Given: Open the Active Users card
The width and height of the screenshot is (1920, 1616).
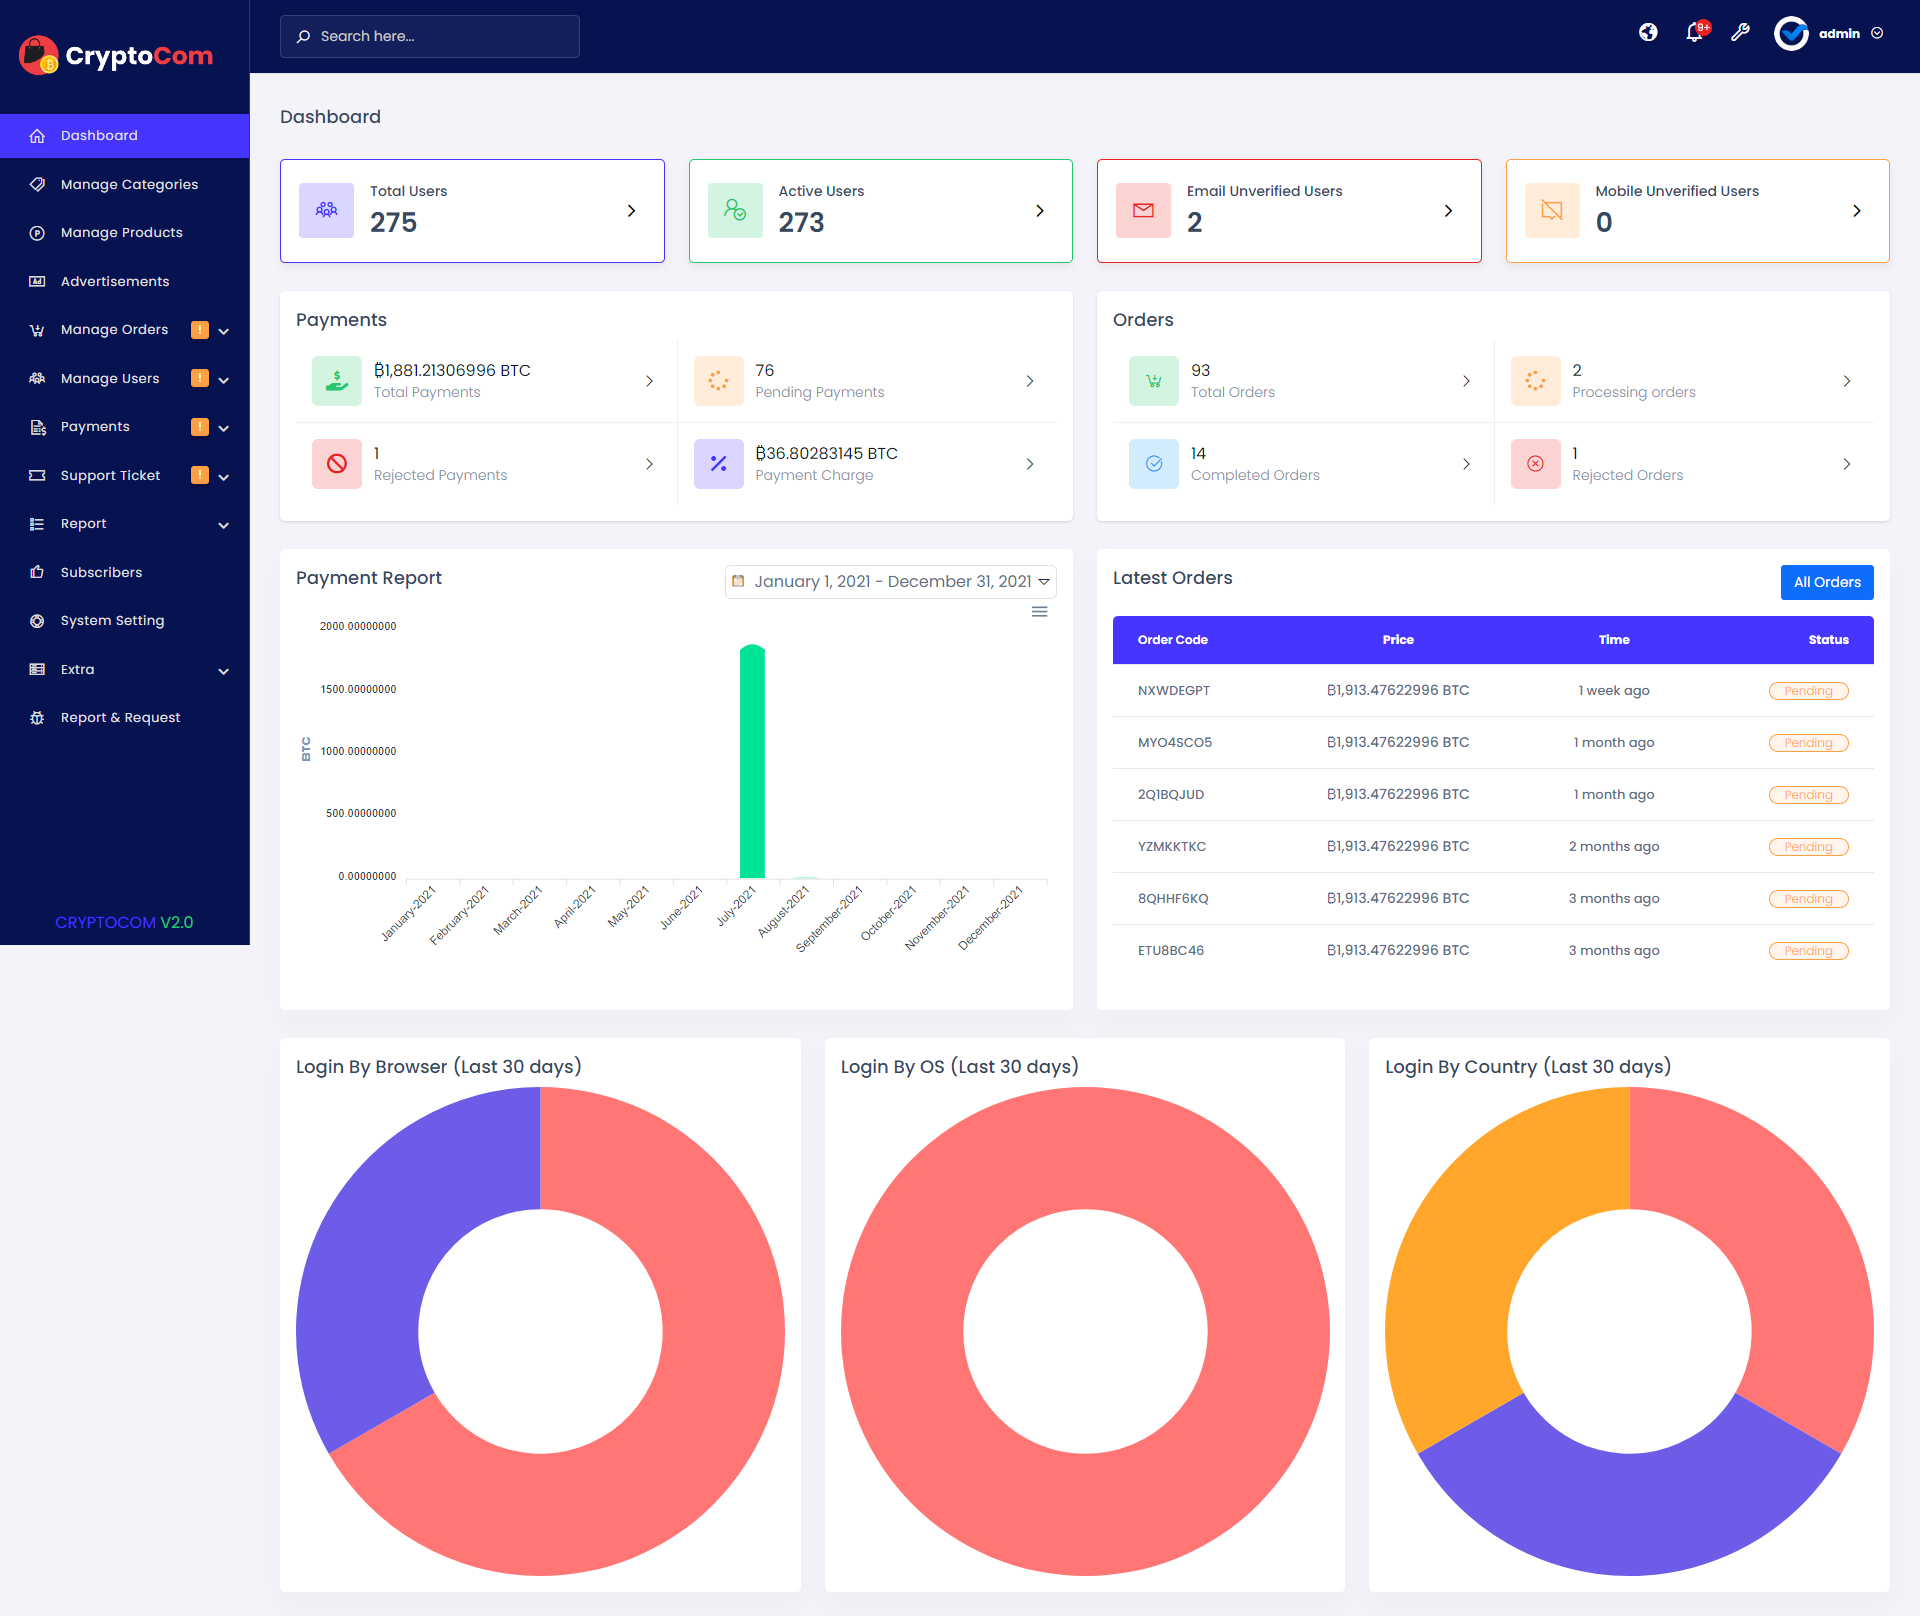Looking at the screenshot, I should point(880,211).
